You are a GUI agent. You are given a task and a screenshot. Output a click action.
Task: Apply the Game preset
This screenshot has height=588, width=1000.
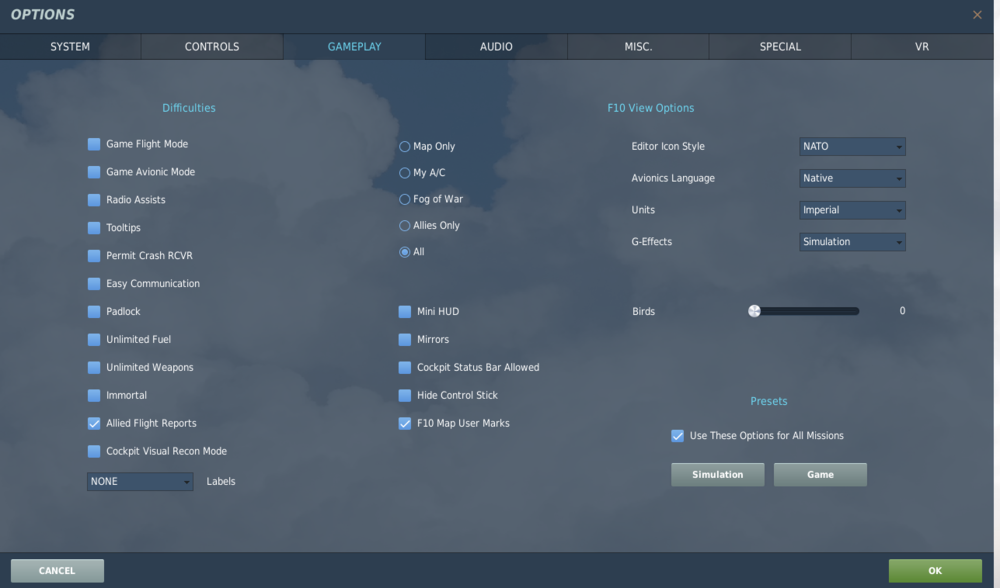click(820, 474)
